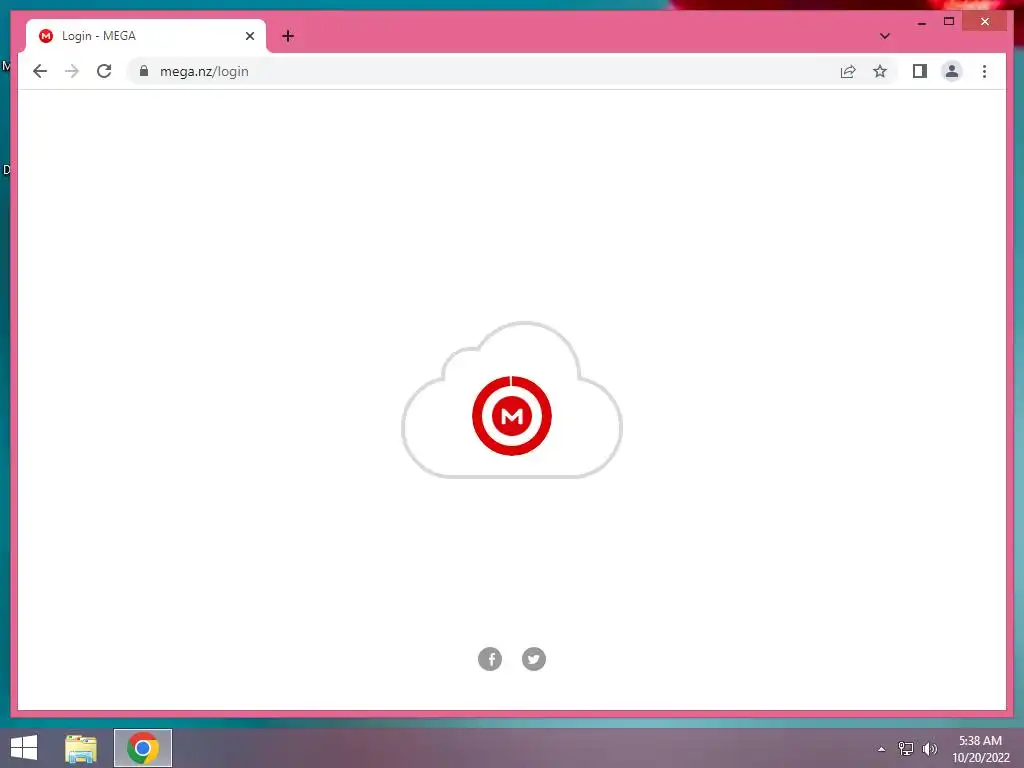The height and width of the screenshot is (768, 1024).
Task: Open network status tray icon
Action: (x=906, y=748)
